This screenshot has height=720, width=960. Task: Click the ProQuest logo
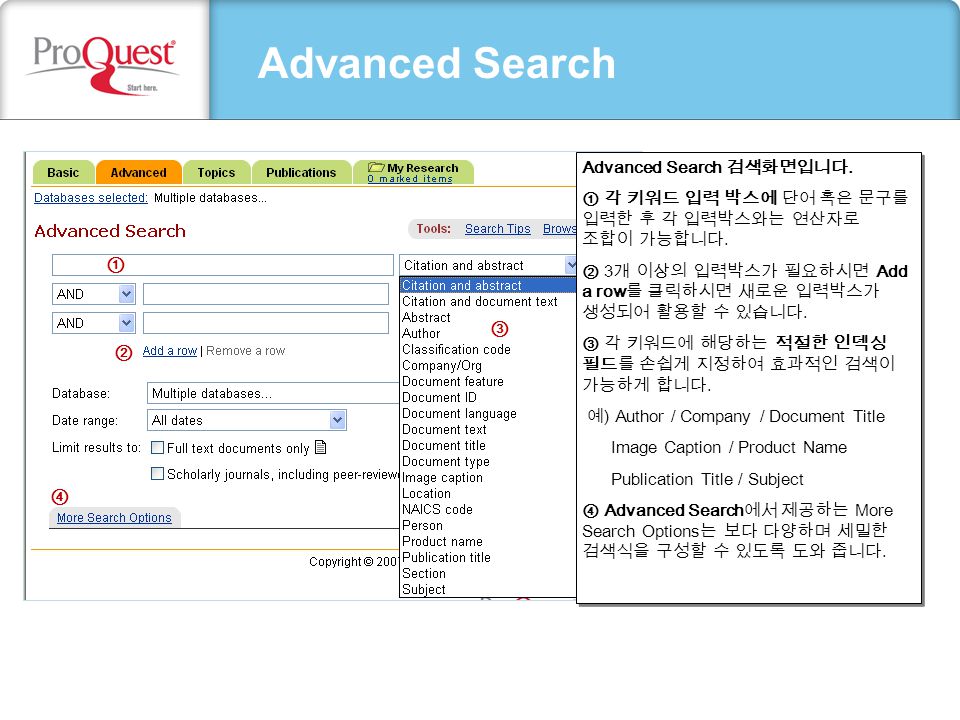[104, 64]
